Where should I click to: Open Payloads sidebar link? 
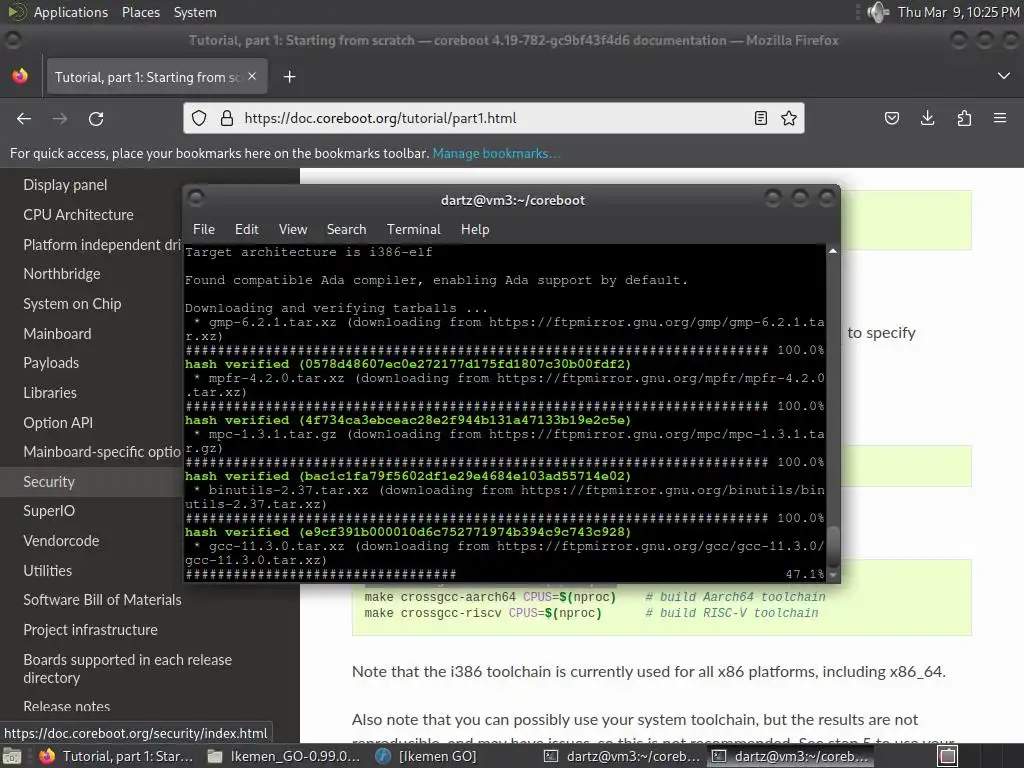click(x=51, y=363)
